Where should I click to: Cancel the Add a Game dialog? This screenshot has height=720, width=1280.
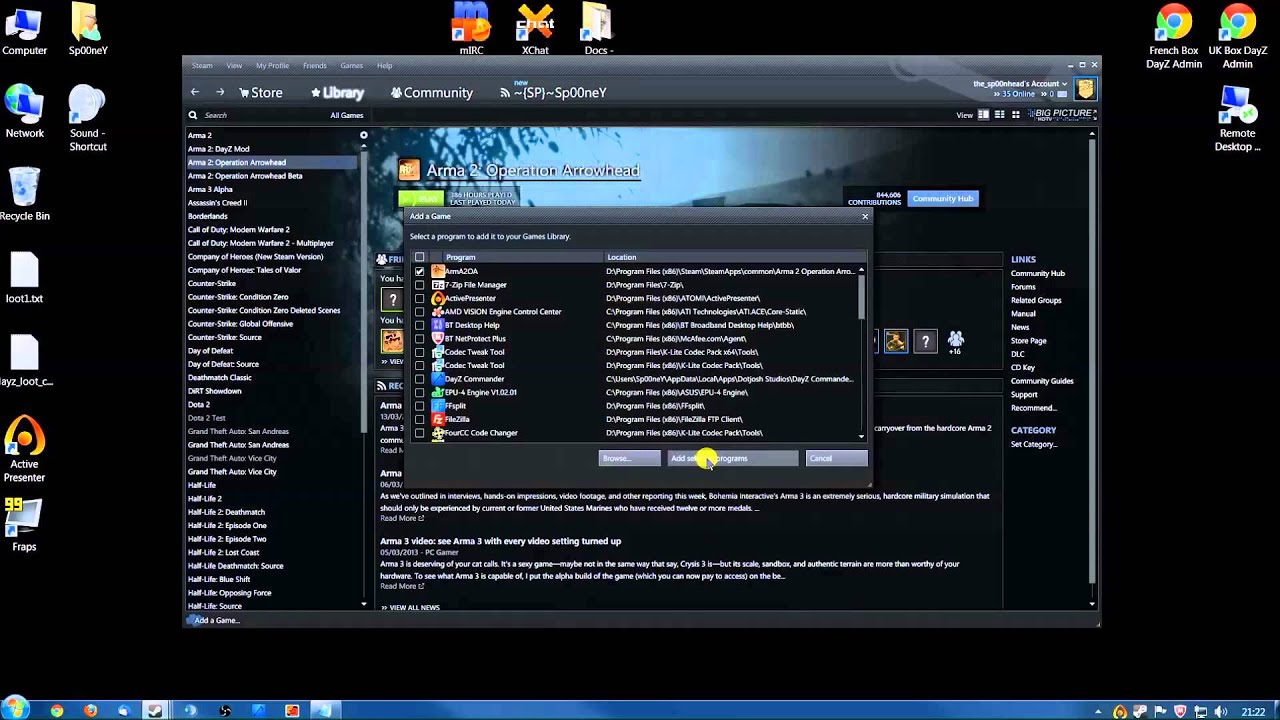837,458
